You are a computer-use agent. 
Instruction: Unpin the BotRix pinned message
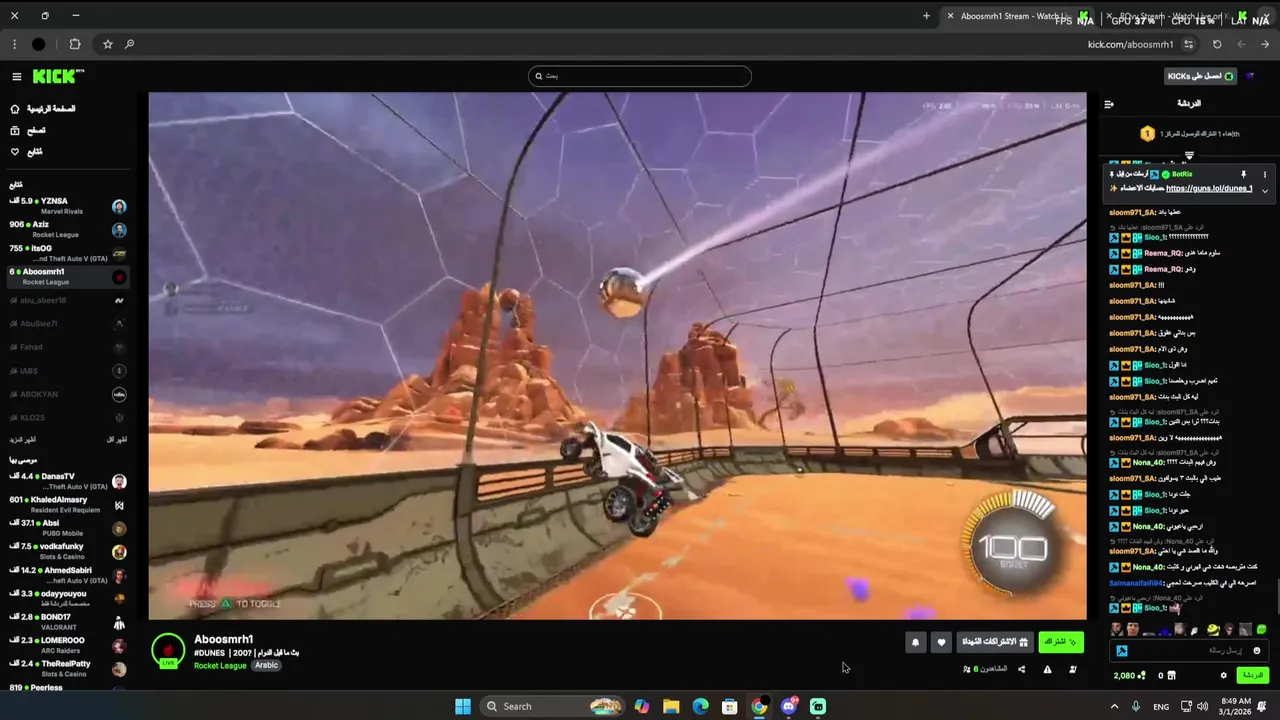(1244, 174)
